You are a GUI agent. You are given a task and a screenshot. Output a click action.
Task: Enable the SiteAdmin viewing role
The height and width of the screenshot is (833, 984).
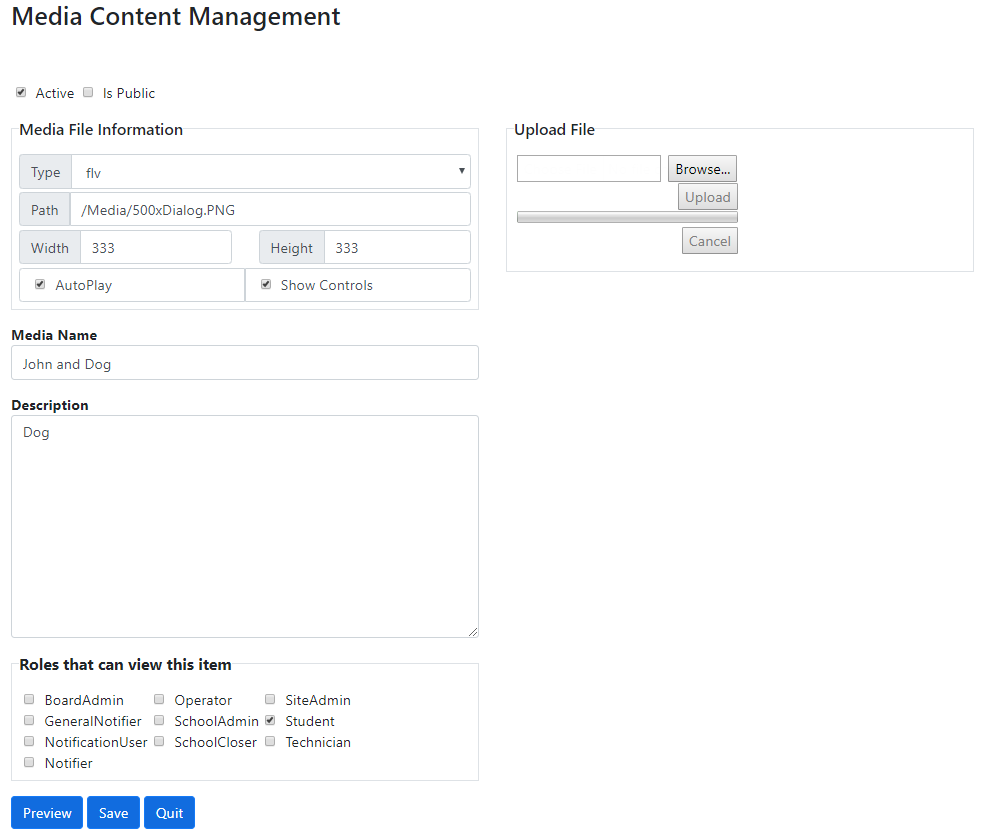coord(270,699)
